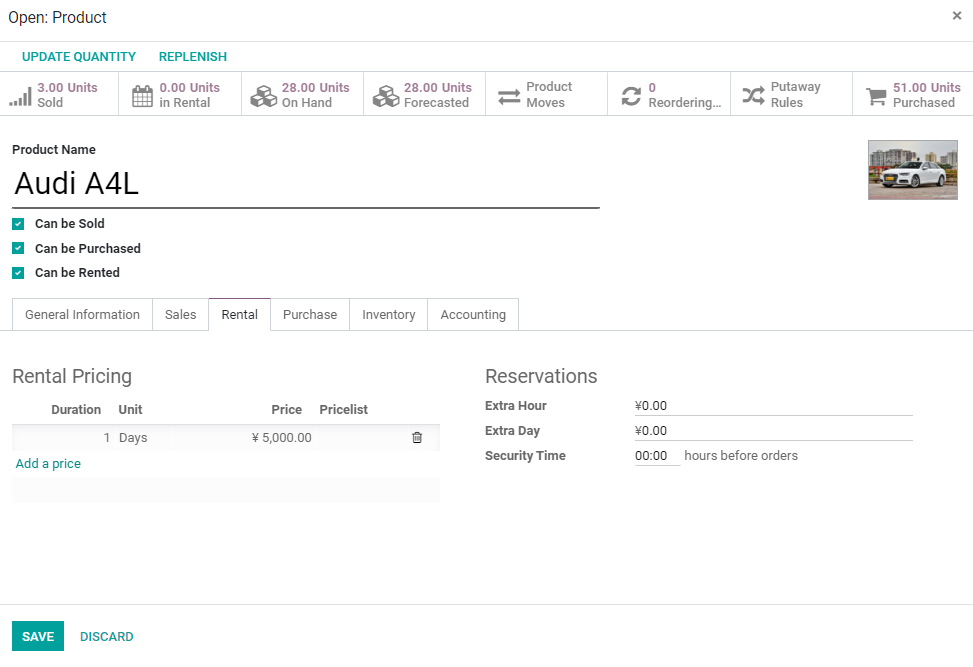Disable the Can be Rented checkbox
This screenshot has width=973, height=667.
click(x=18, y=273)
